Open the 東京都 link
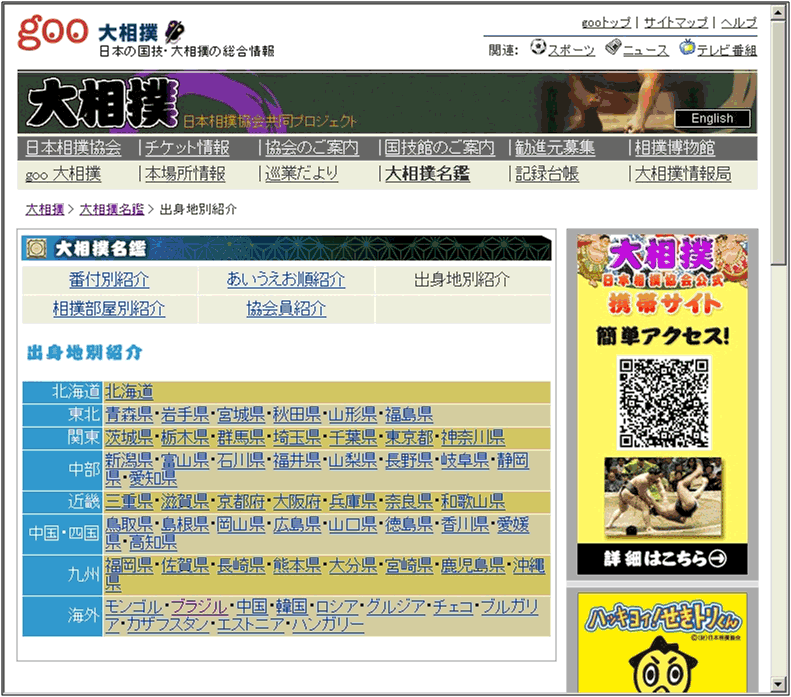 409,438
